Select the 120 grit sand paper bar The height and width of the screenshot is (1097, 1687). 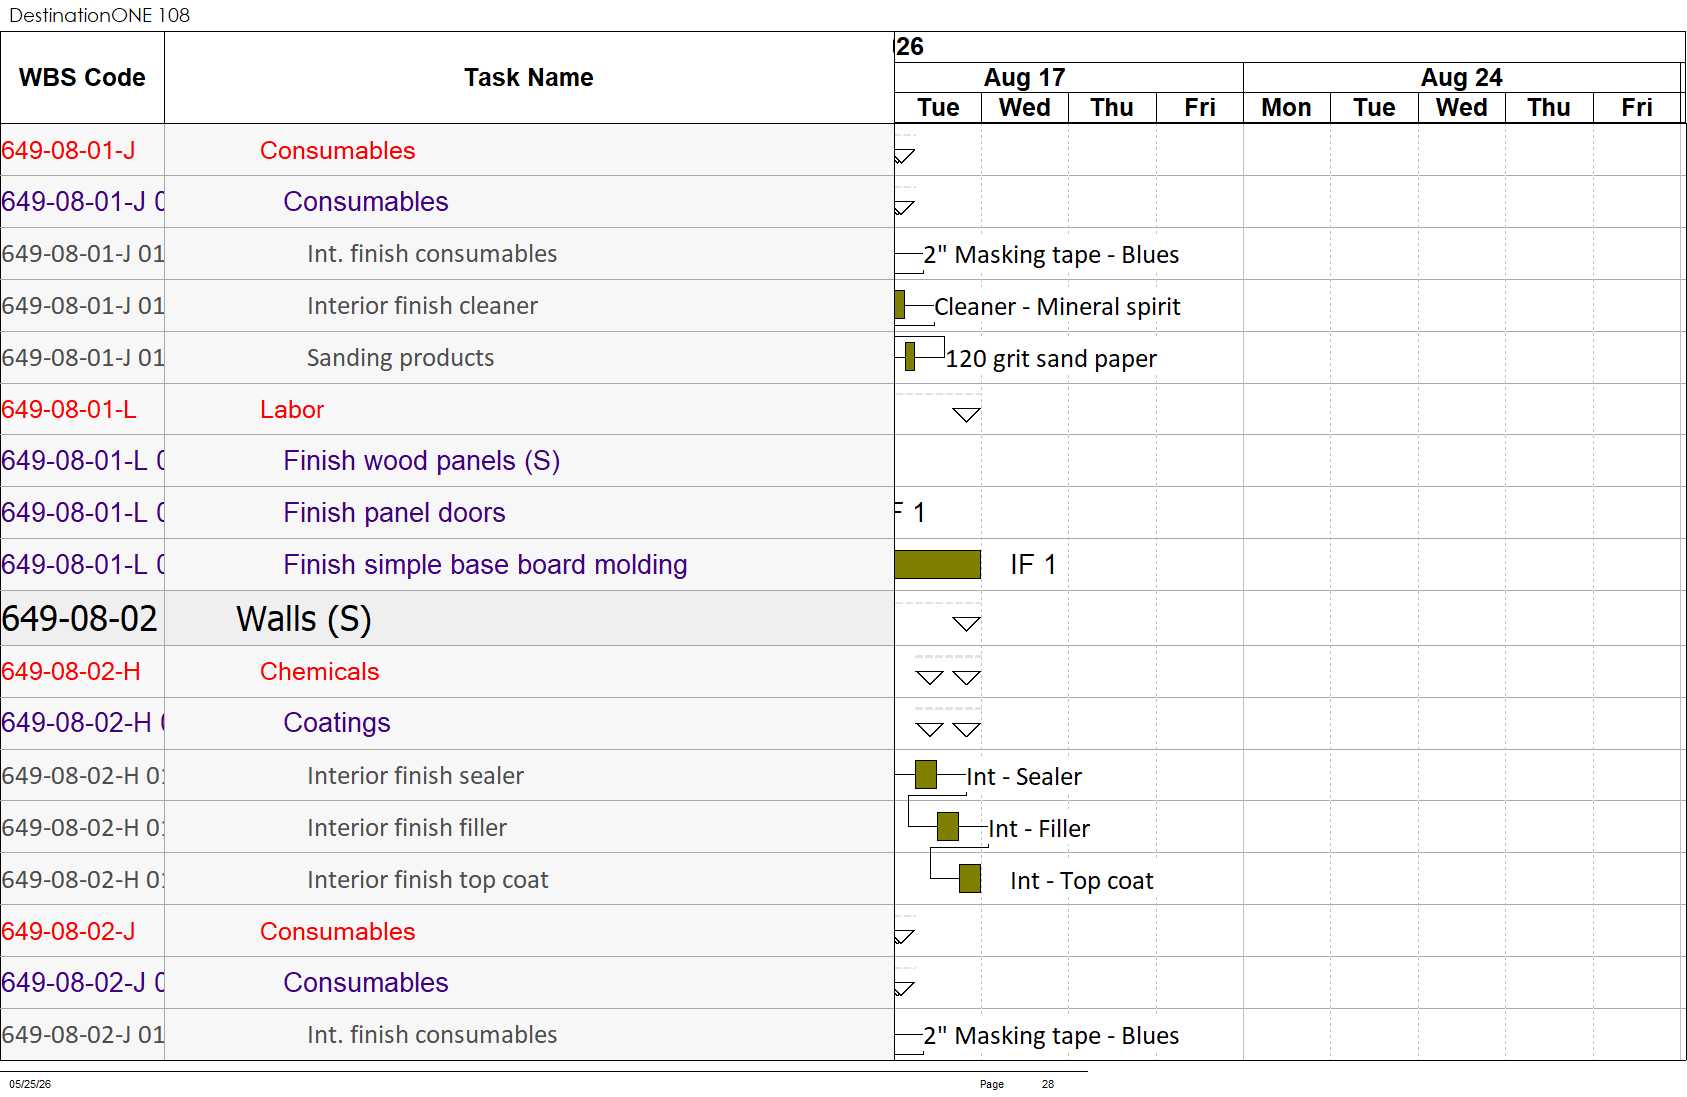(910, 357)
